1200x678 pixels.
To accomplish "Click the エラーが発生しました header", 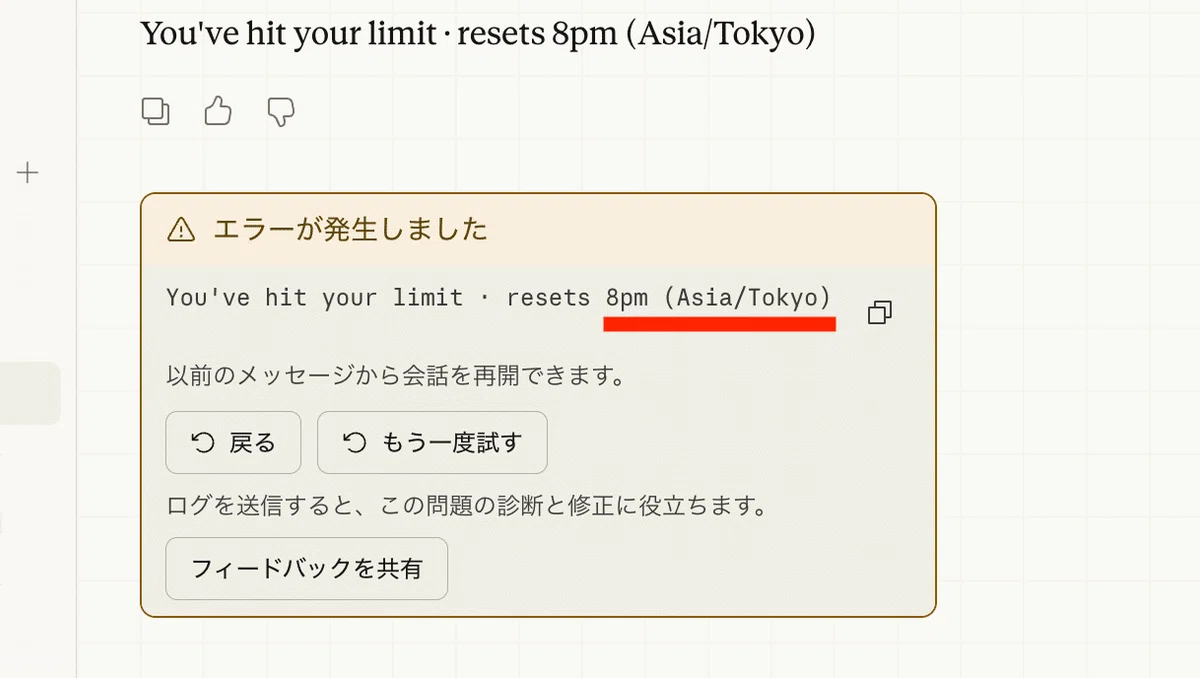I will point(351,230).
